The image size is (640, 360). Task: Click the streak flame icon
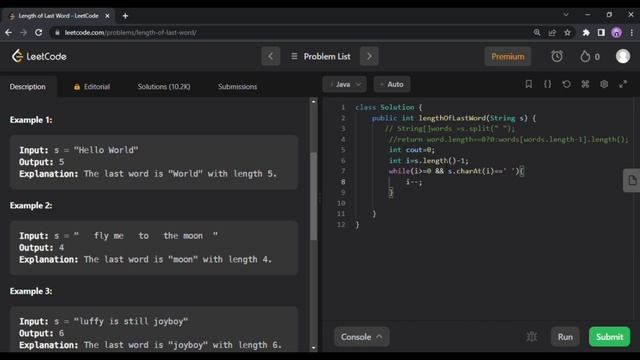click(585, 56)
